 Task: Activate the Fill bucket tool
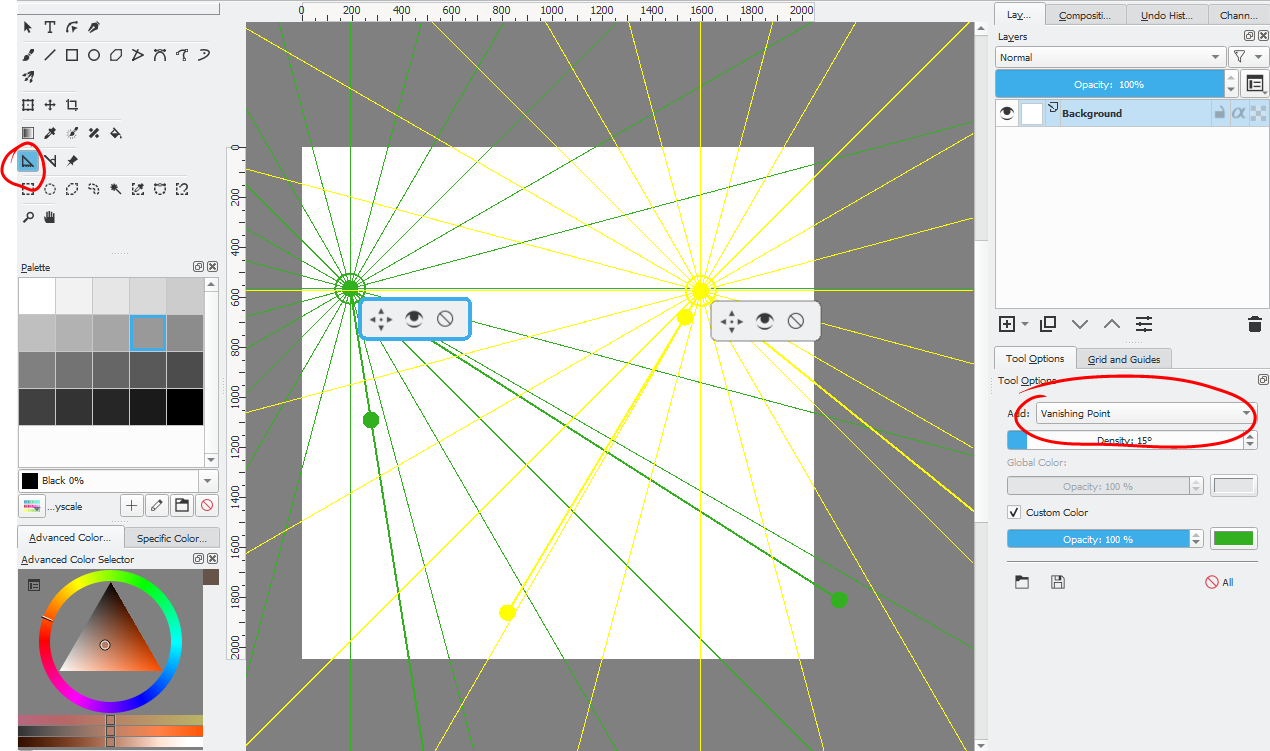pyautogui.click(x=116, y=133)
